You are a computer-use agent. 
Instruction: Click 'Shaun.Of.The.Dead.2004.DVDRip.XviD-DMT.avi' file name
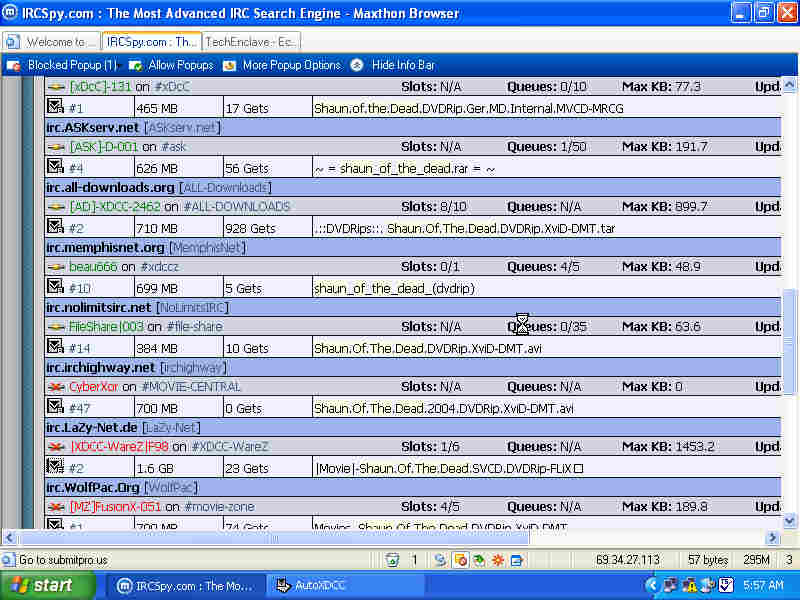pyautogui.click(x=444, y=409)
